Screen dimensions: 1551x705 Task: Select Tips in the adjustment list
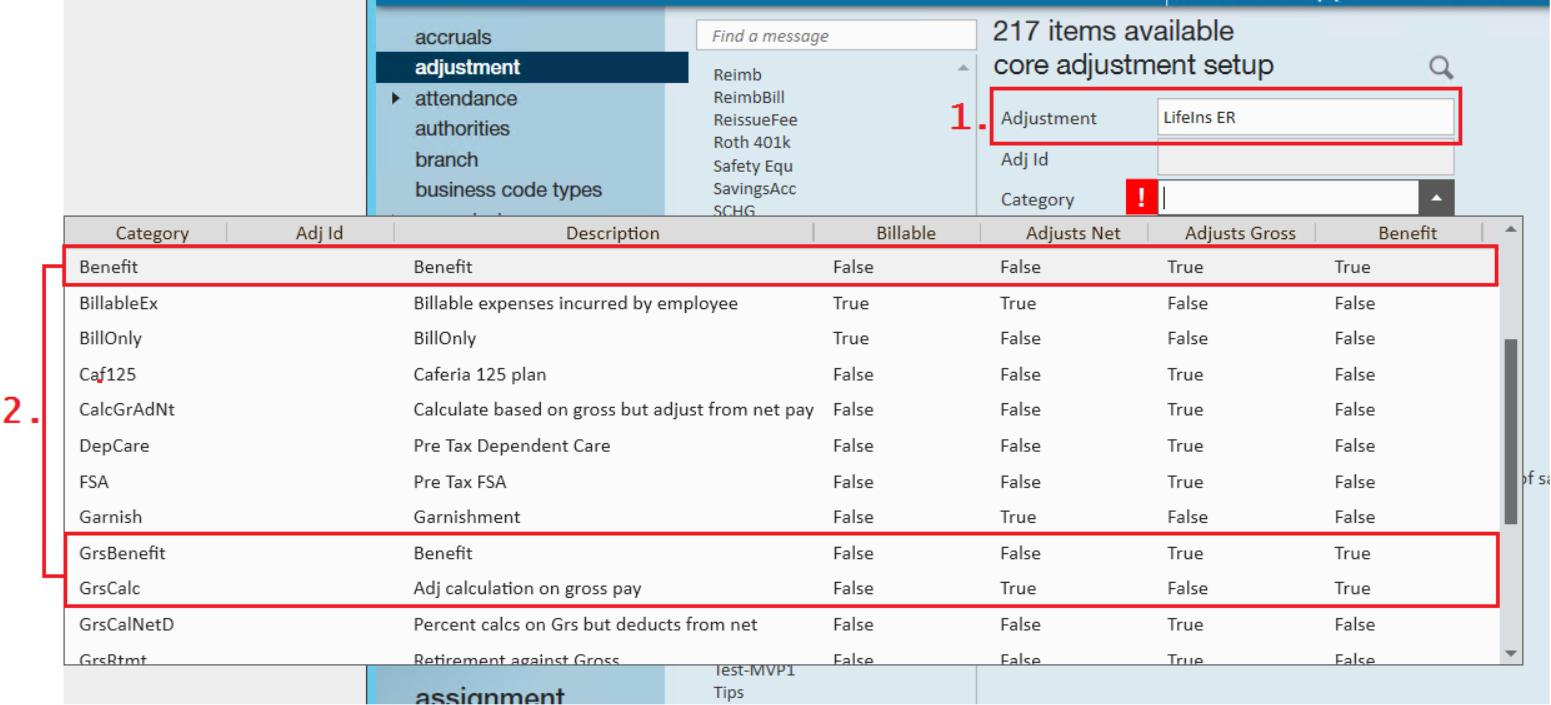(x=728, y=692)
